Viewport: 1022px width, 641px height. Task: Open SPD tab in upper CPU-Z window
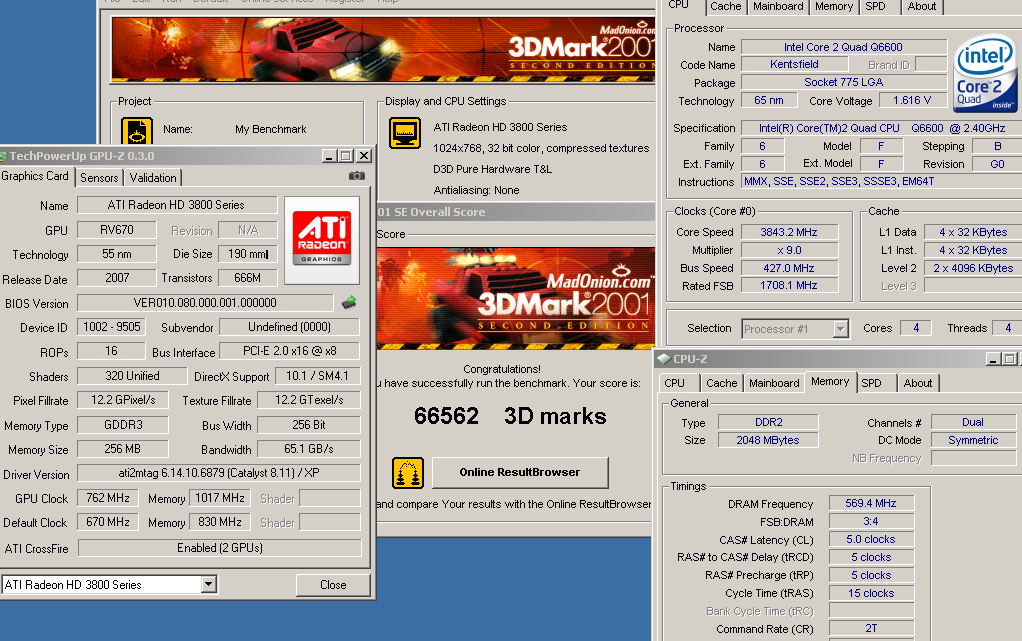[875, 7]
